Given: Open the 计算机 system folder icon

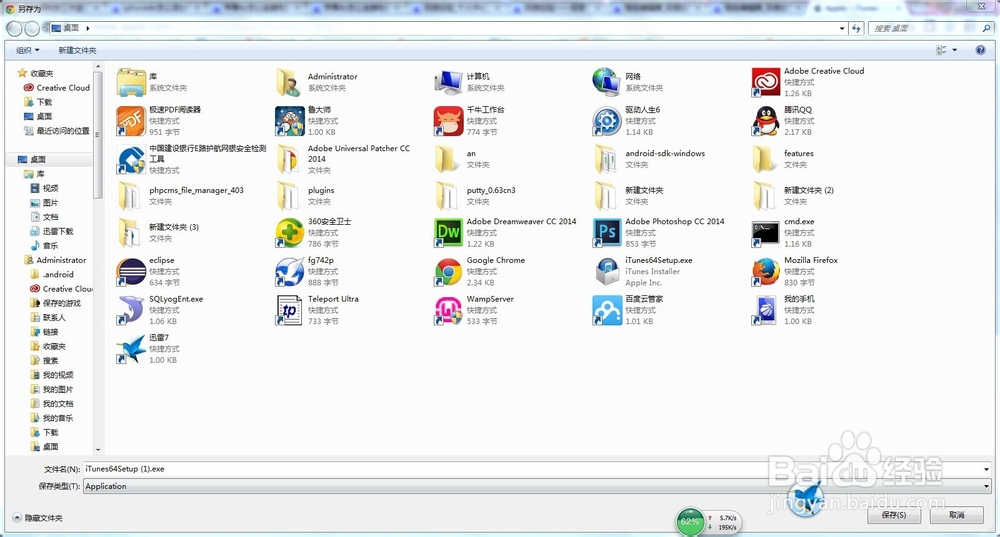Looking at the screenshot, I should (x=448, y=82).
